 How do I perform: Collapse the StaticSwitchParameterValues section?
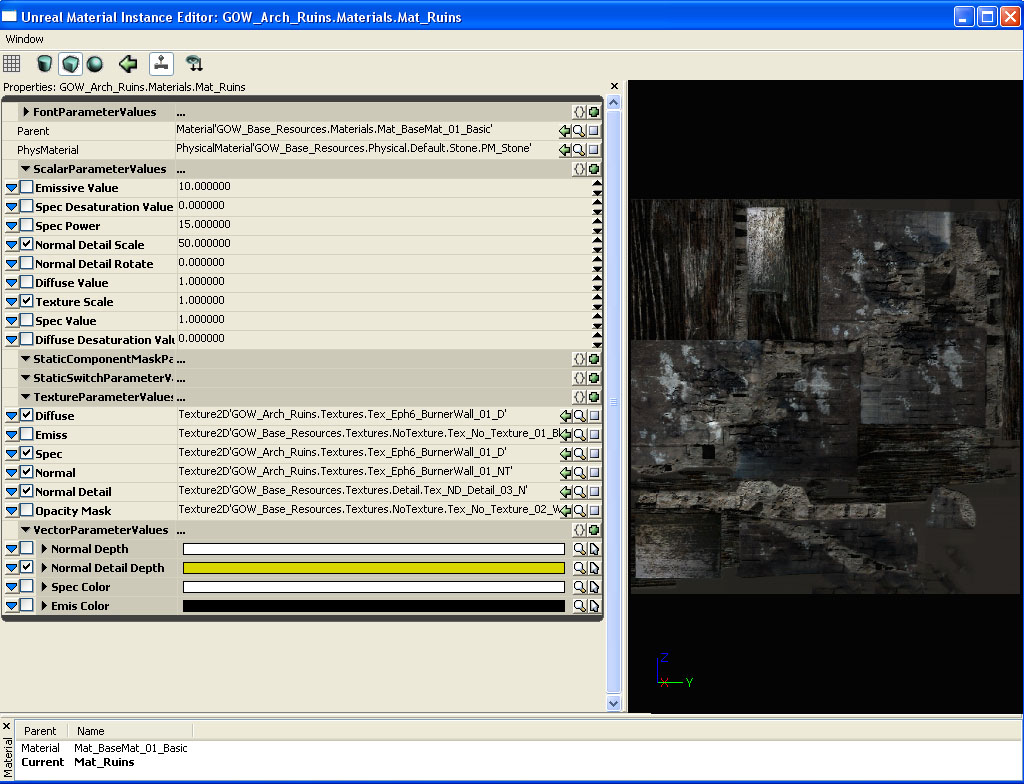[25, 378]
